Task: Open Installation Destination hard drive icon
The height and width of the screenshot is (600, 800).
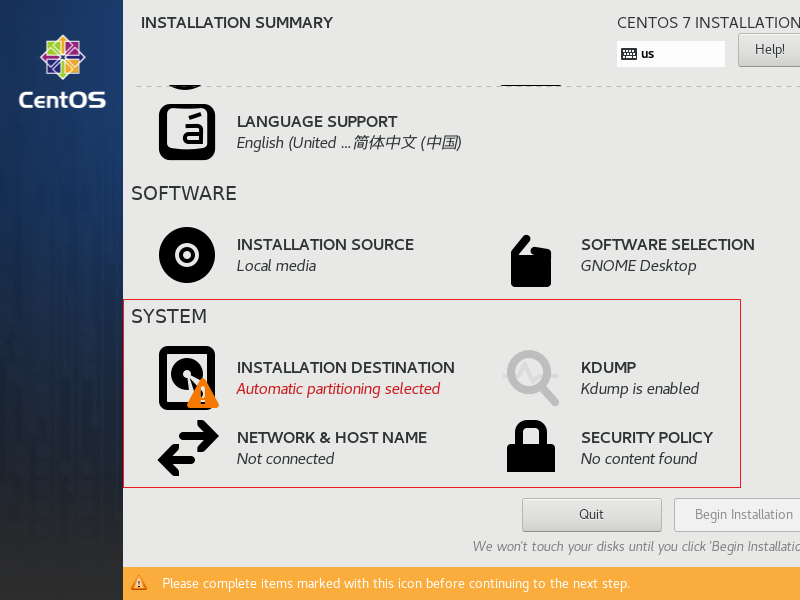Action: 188,378
